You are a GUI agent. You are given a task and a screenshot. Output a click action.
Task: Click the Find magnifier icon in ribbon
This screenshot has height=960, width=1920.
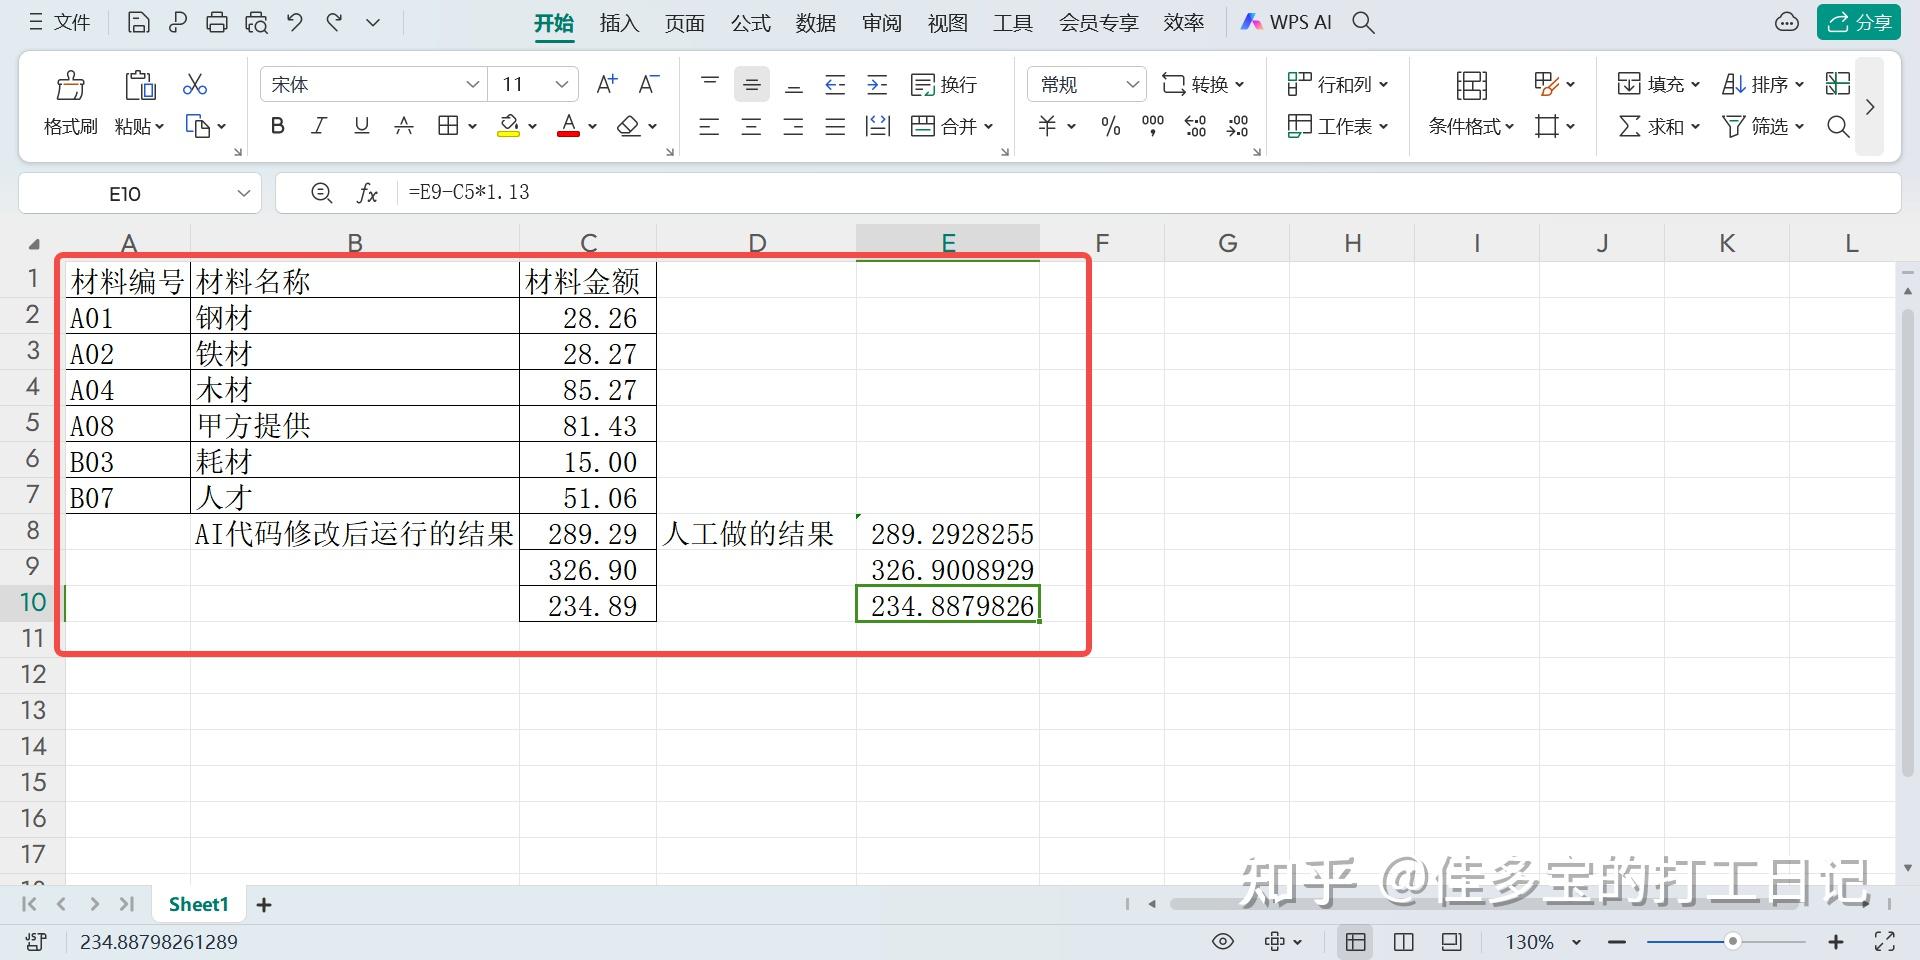pos(1838,126)
